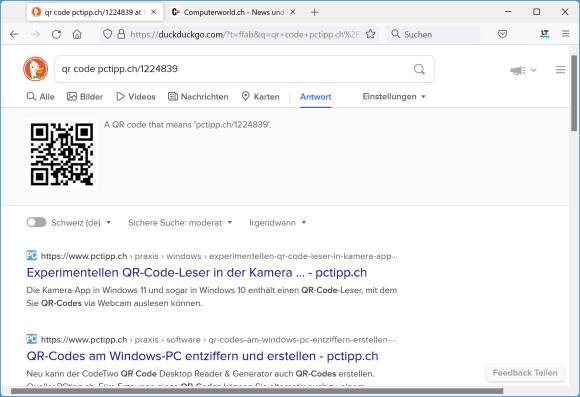This screenshot has width=580, height=397.
Task: Click the DuckDuckGo duck logo
Action: click(36, 69)
